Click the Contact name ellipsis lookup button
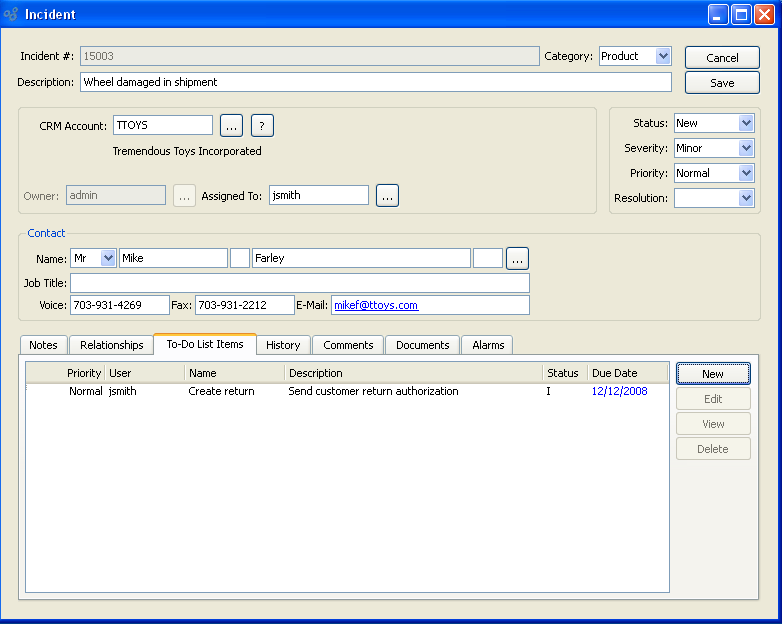The width and height of the screenshot is (782, 624). [x=517, y=258]
